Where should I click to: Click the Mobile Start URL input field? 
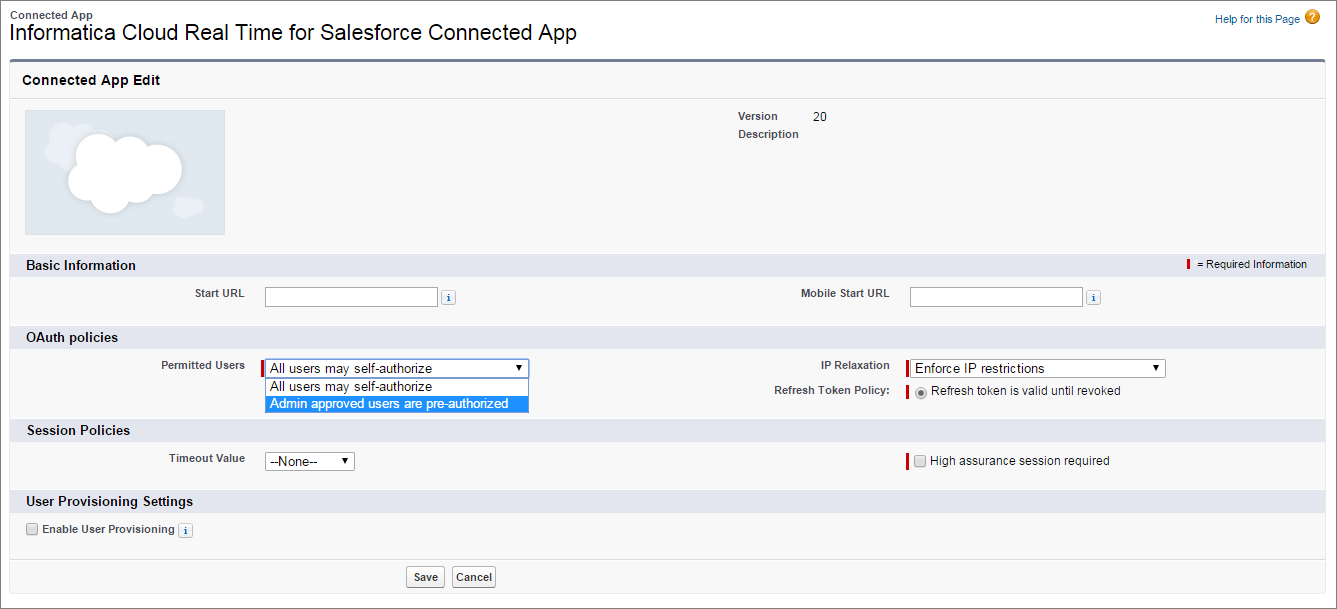click(x=997, y=297)
